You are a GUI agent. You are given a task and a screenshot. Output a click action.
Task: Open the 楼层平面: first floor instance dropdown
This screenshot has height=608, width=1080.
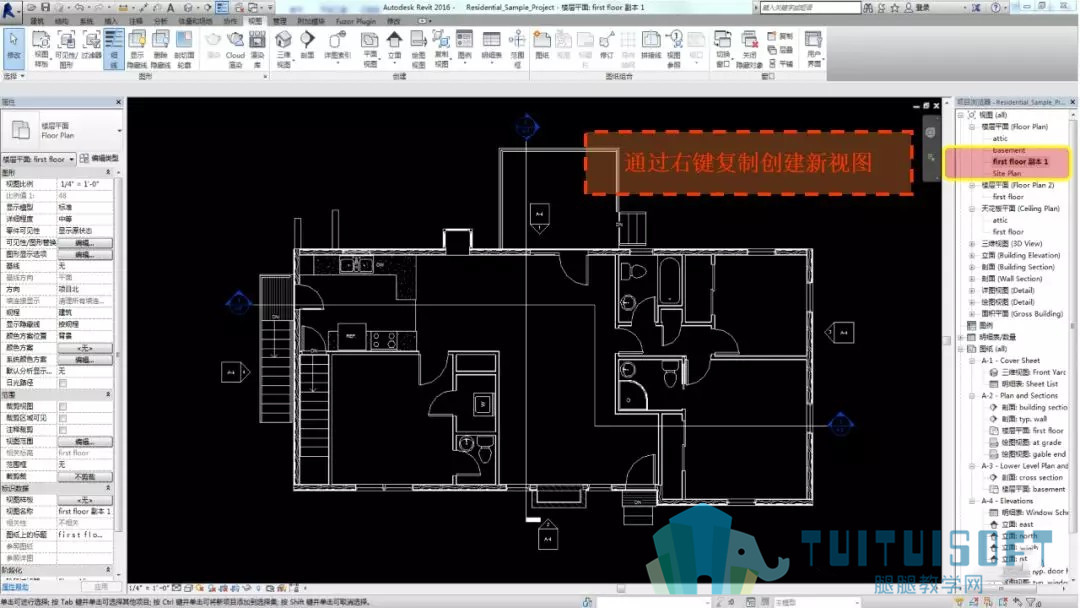tap(39, 159)
